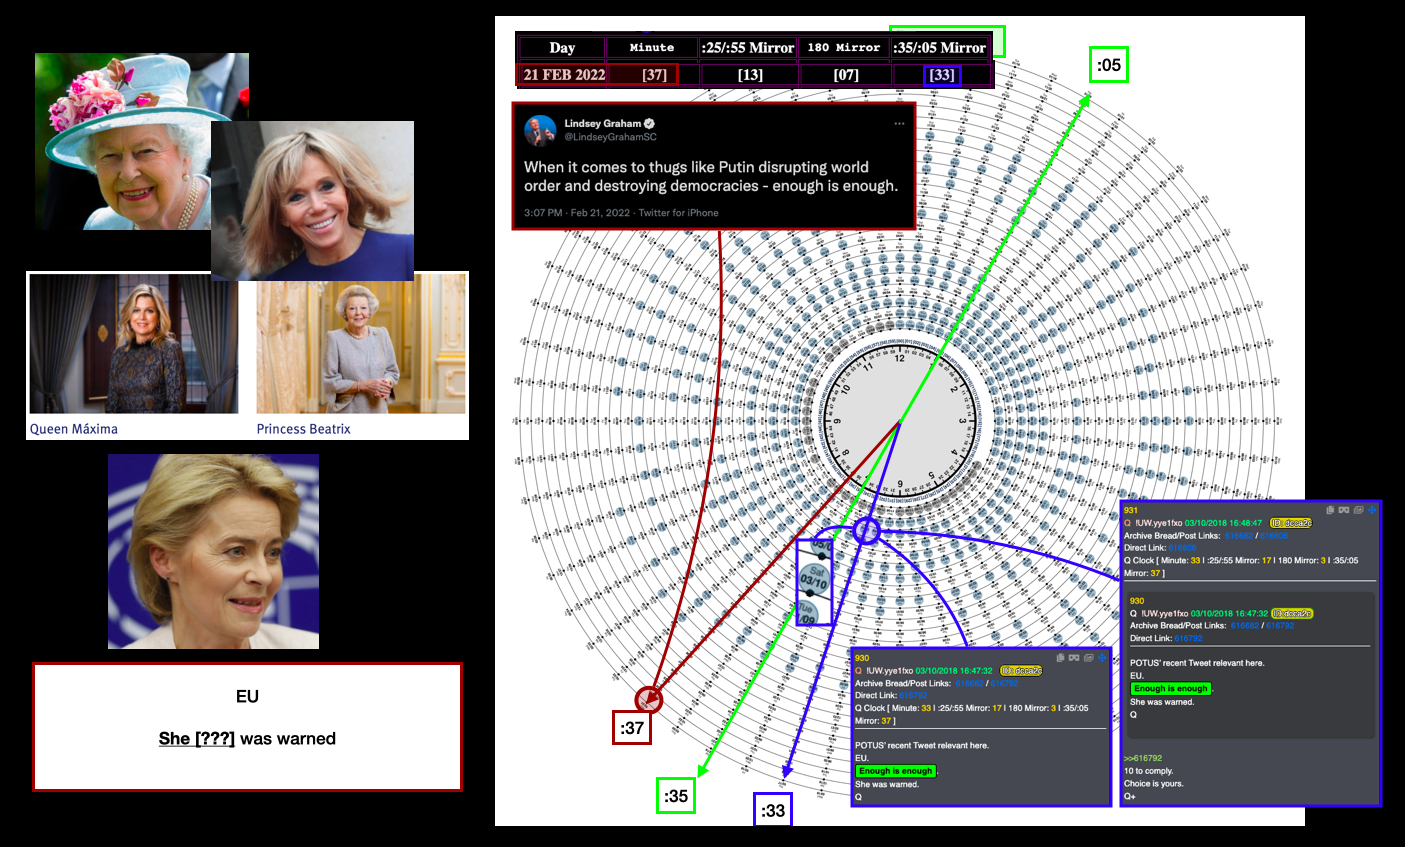The image size is (1405, 847).
Task: Click the photo above the Princess Beatrix caption
Action: click(361, 345)
